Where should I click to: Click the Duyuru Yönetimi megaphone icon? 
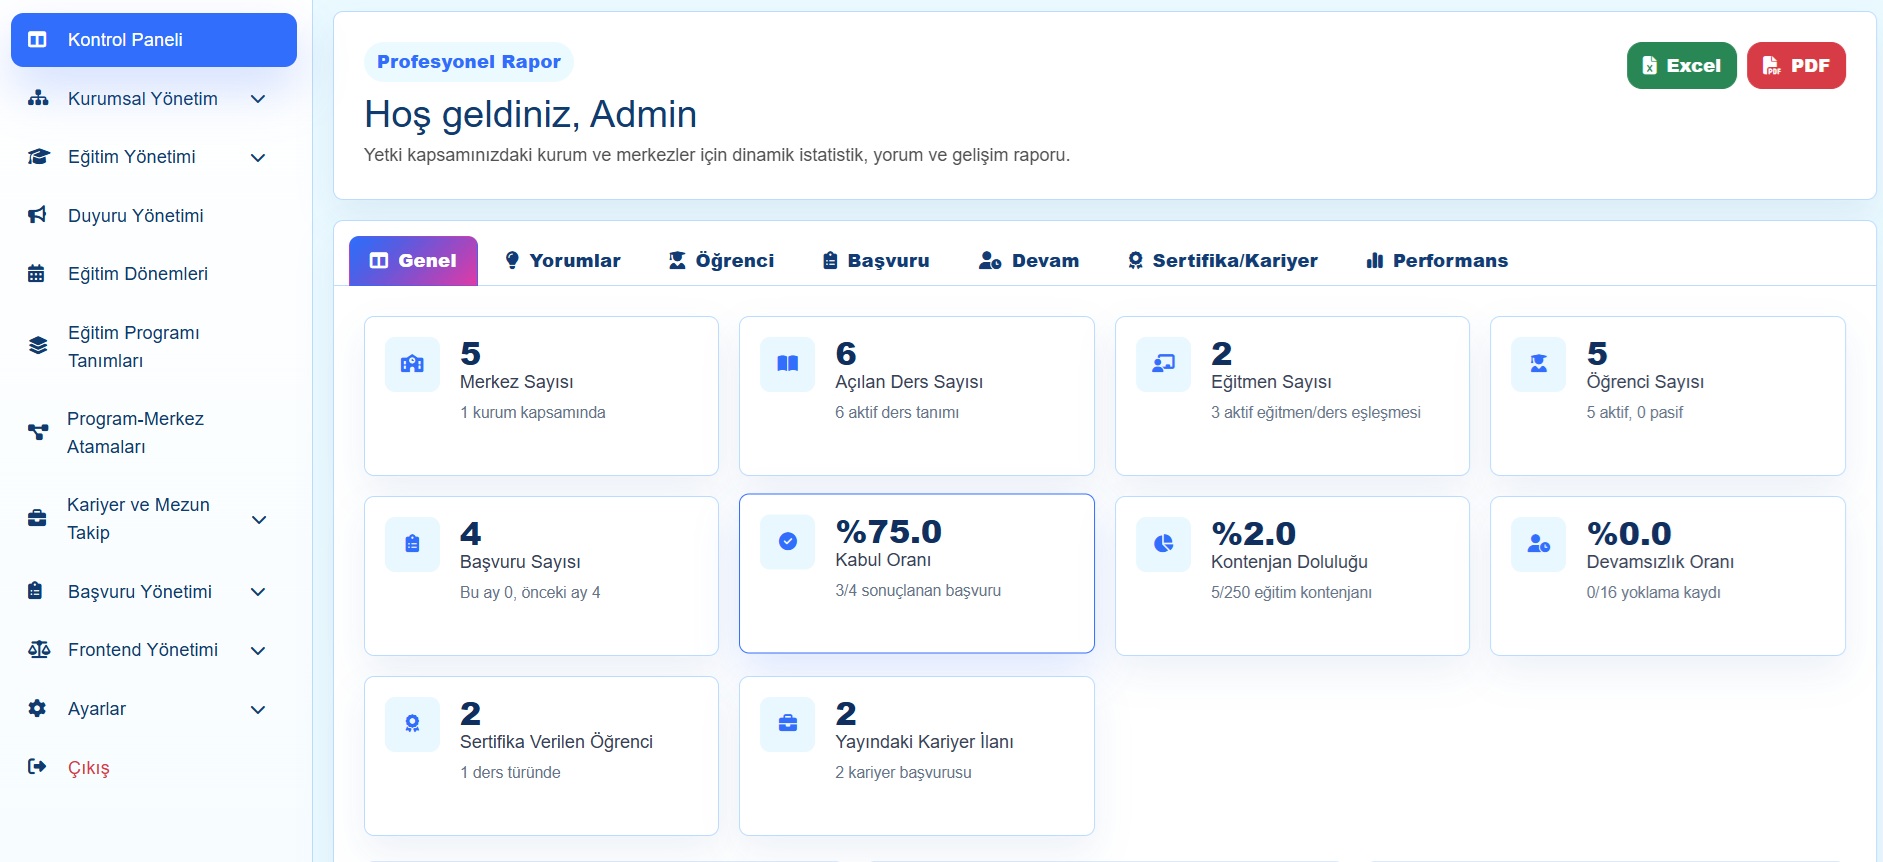pos(37,215)
